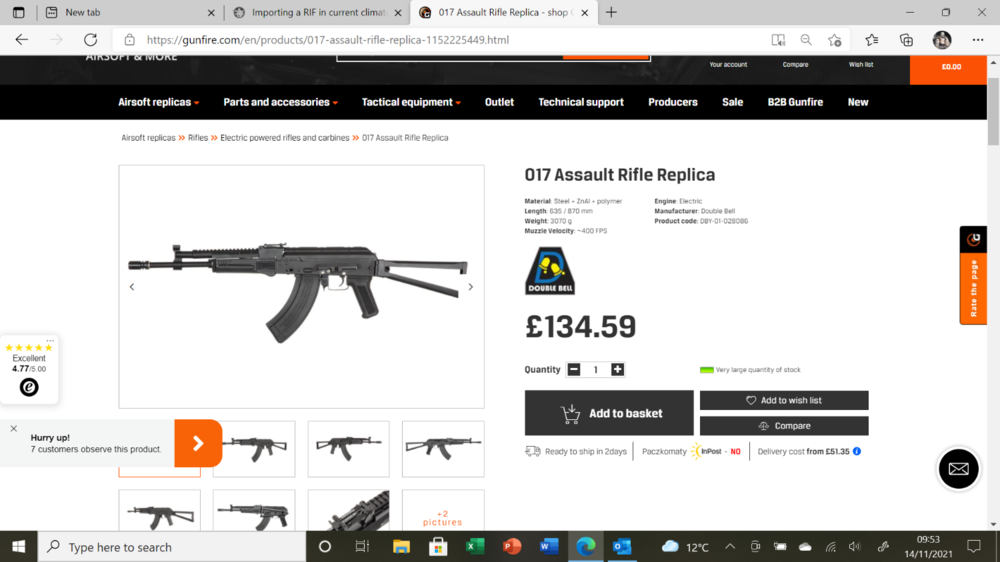
Task: Click the Add to basket button
Action: point(608,413)
